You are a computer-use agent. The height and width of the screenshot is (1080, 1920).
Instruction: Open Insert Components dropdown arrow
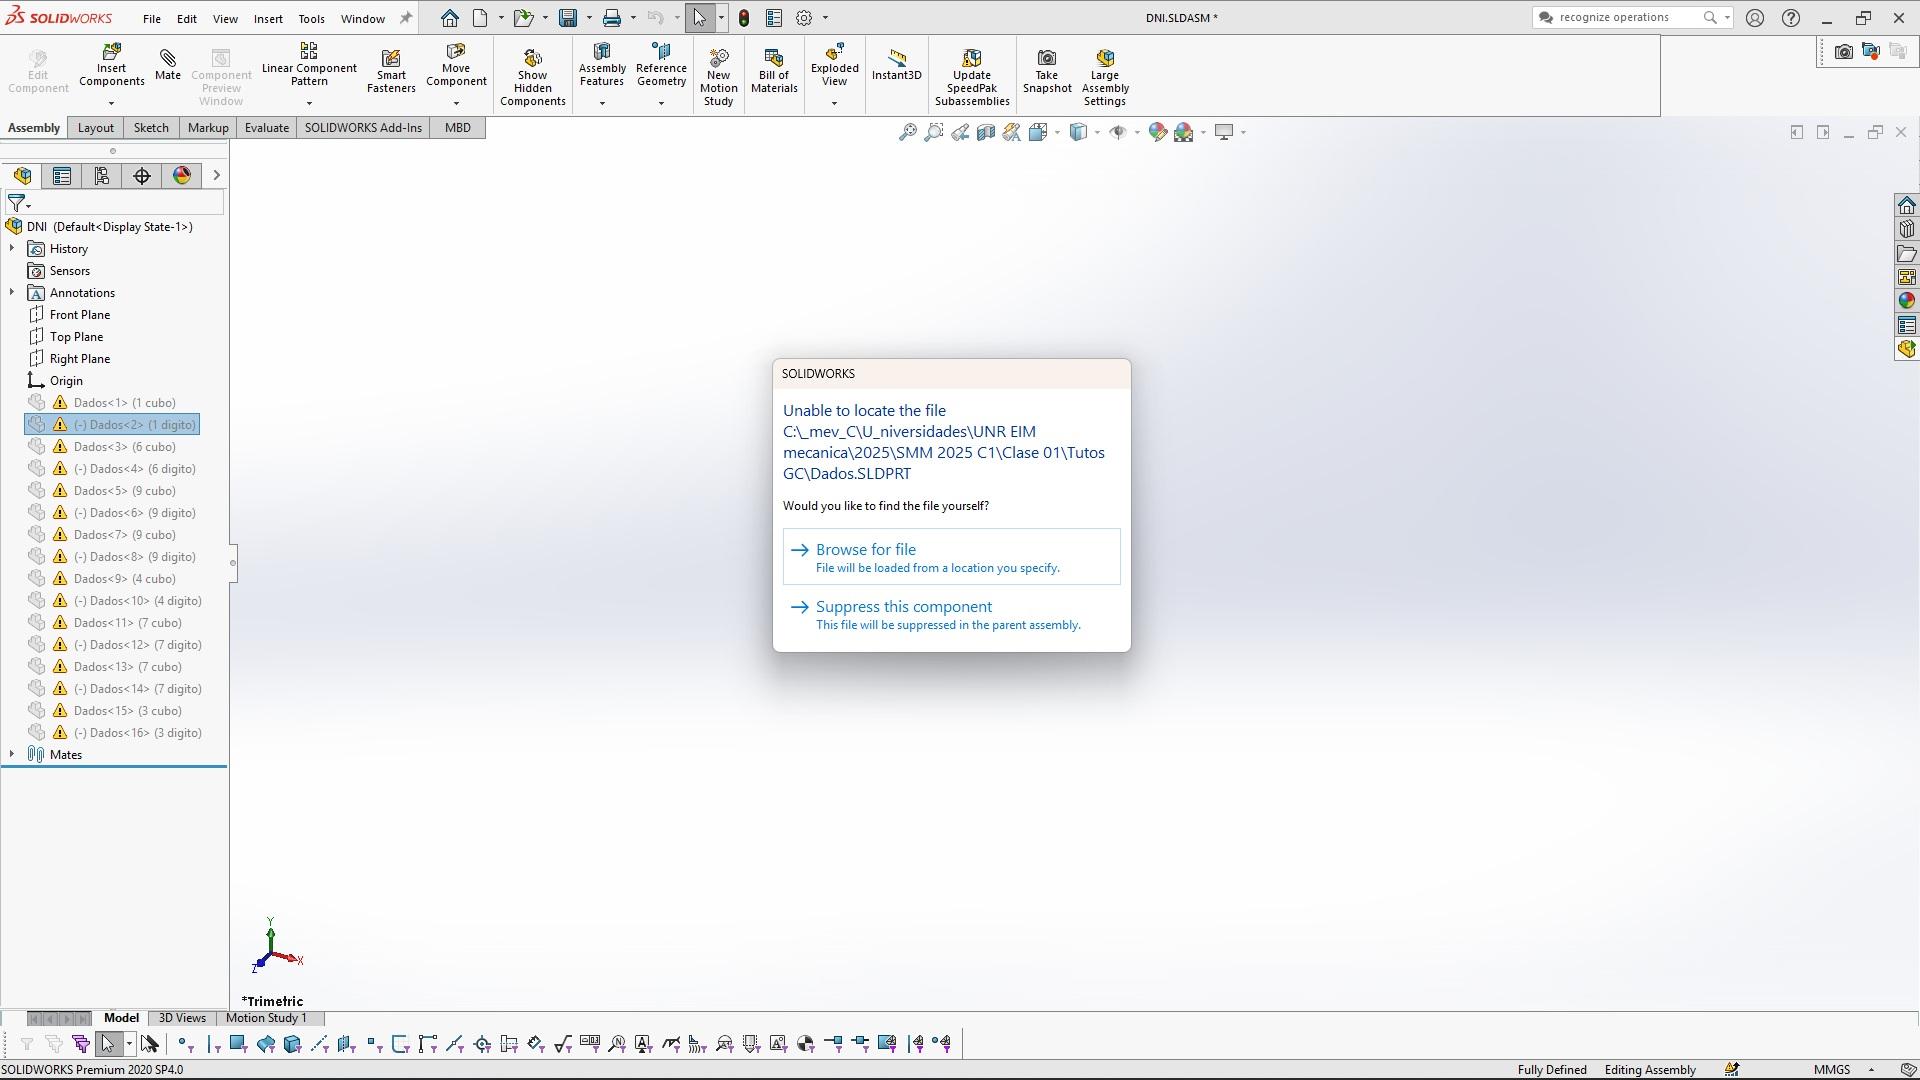pyautogui.click(x=111, y=103)
